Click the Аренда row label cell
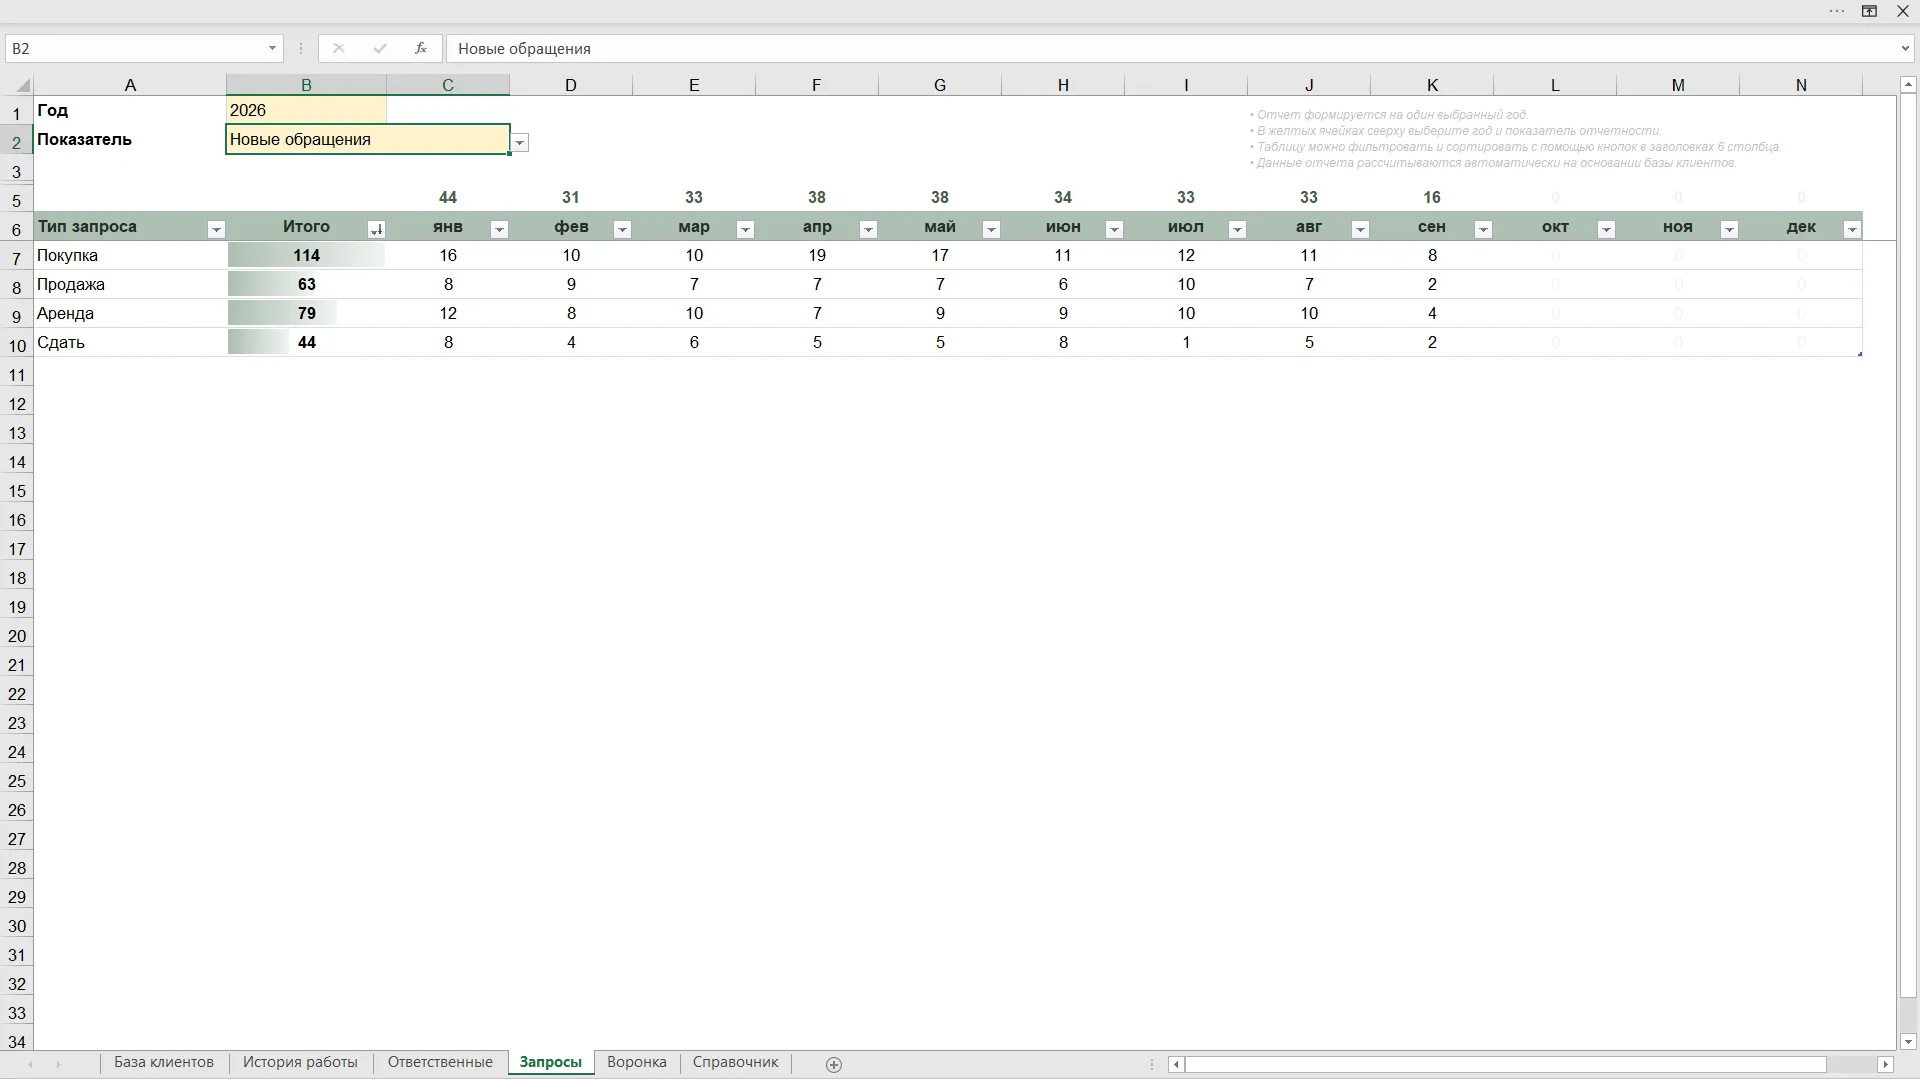 point(130,314)
